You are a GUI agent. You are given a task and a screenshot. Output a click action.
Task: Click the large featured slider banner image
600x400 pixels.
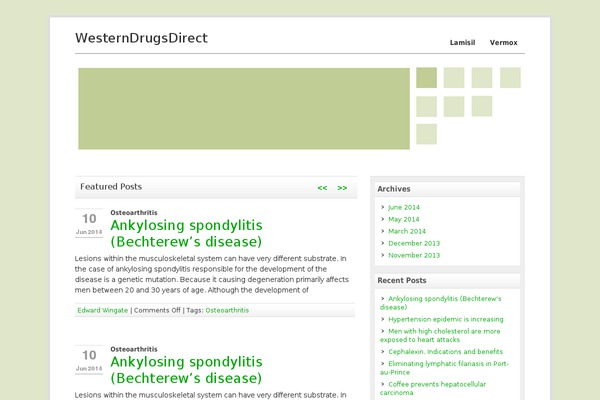[244, 109]
